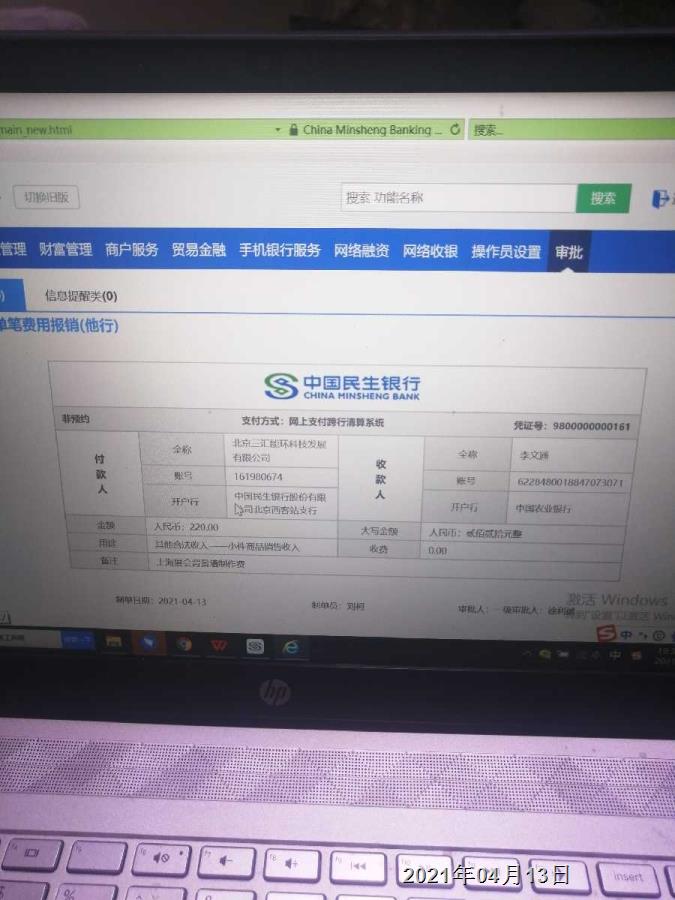The image size is (675, 900).
Task: Click the fee value 0.00
Action: (x=437, y=550)
